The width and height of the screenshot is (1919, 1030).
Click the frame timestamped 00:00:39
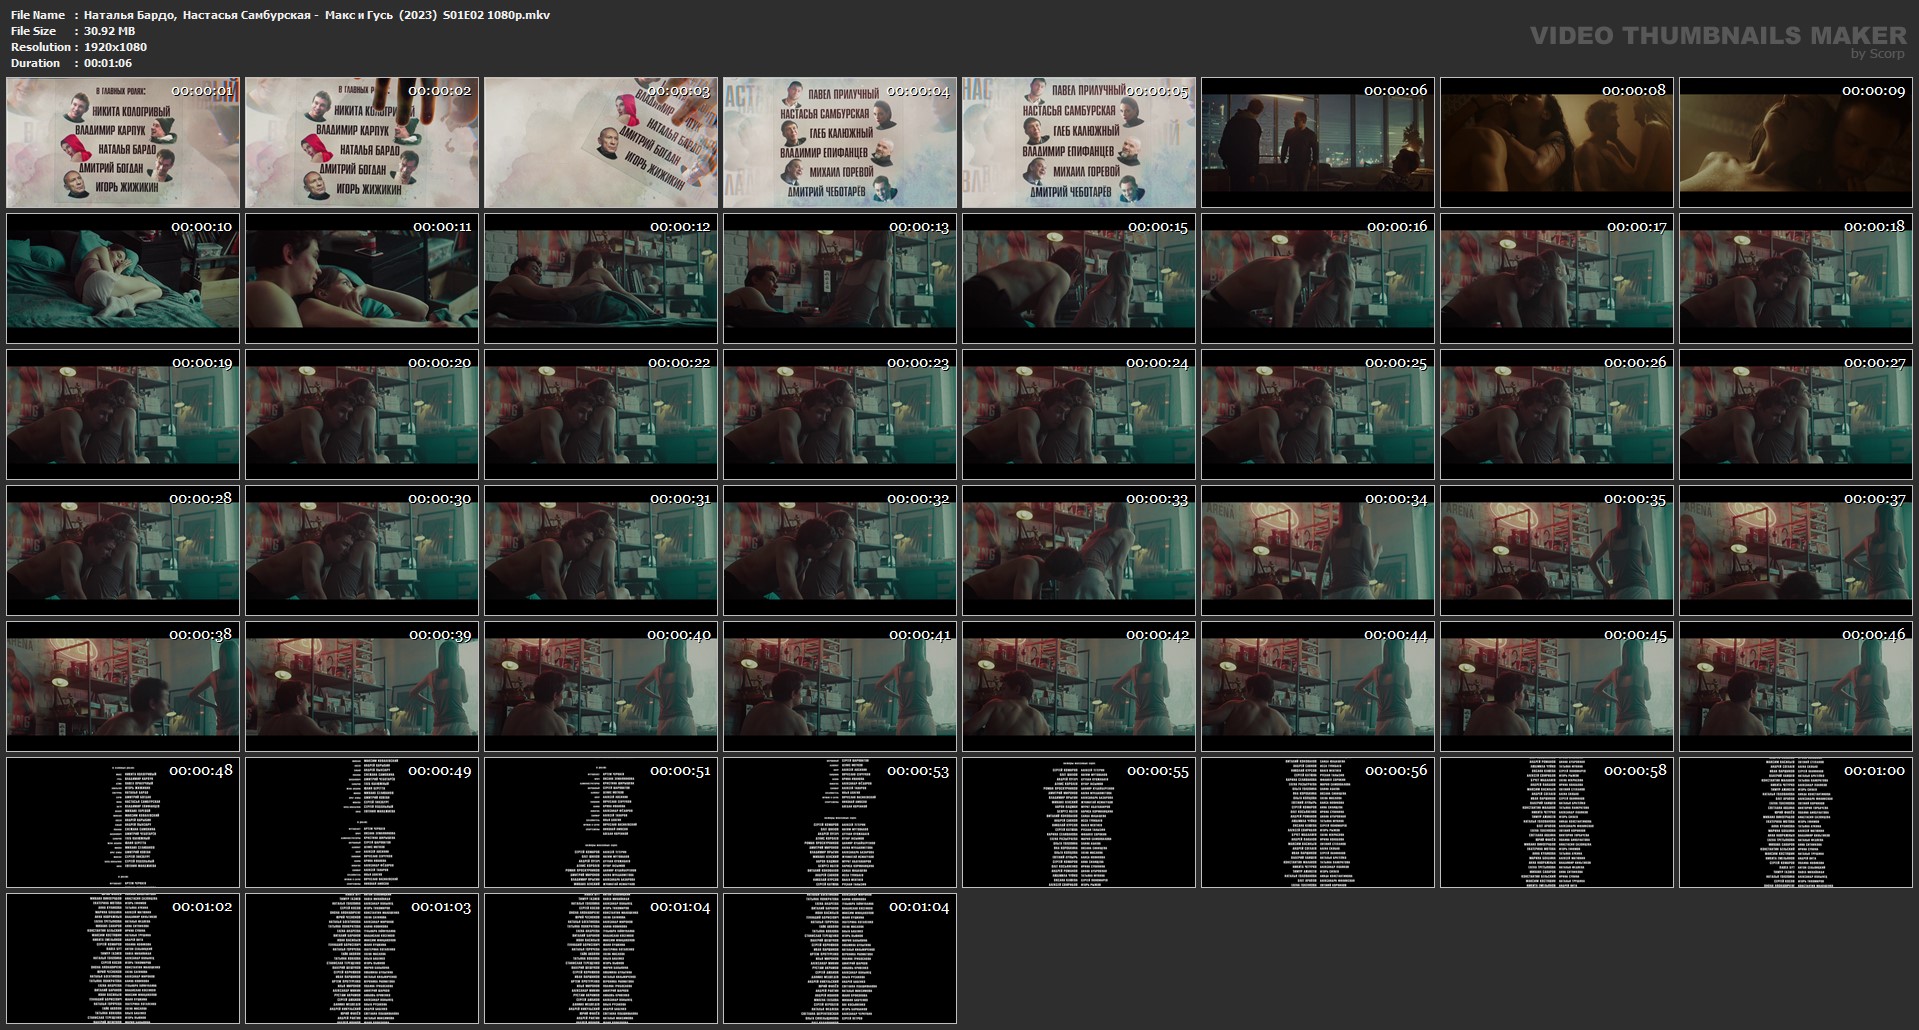(362, 687)
